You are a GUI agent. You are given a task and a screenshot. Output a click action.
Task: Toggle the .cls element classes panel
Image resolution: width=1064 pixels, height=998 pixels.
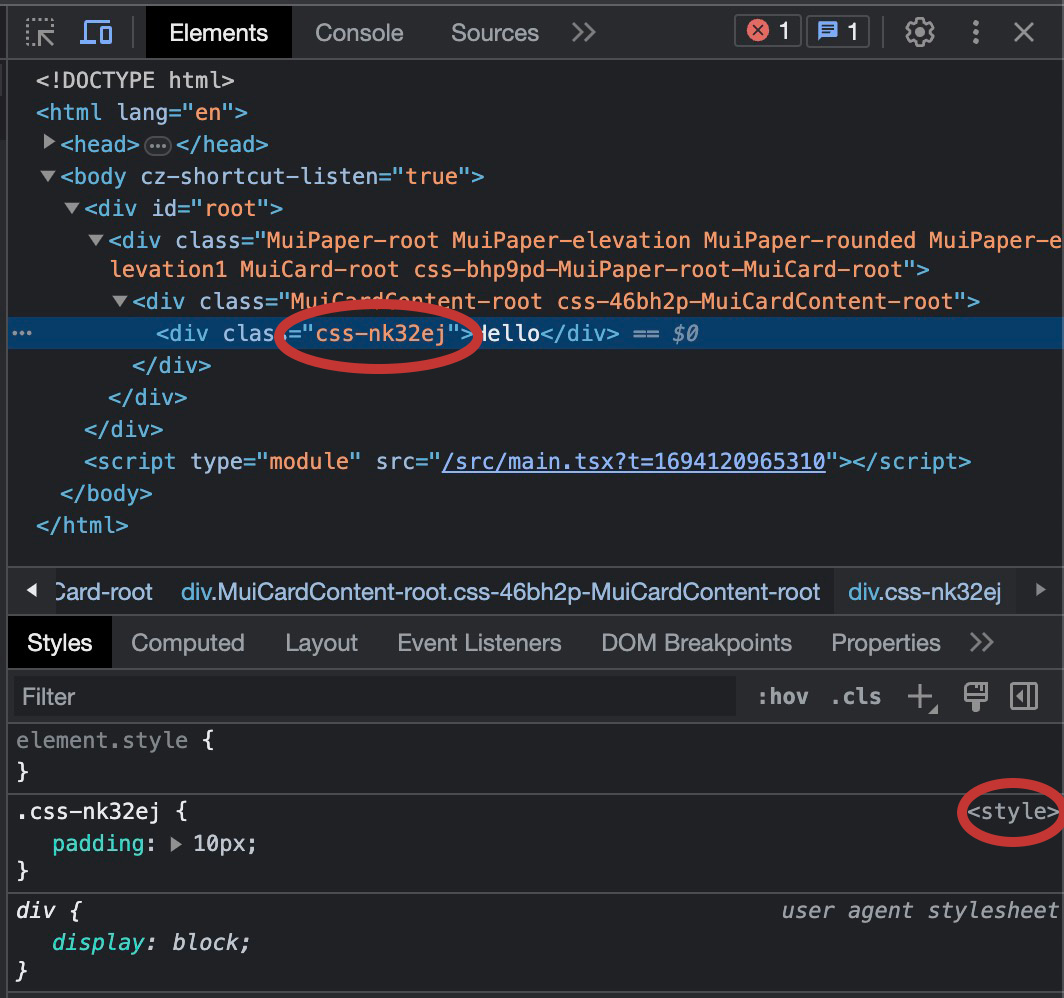coord(856,697)
